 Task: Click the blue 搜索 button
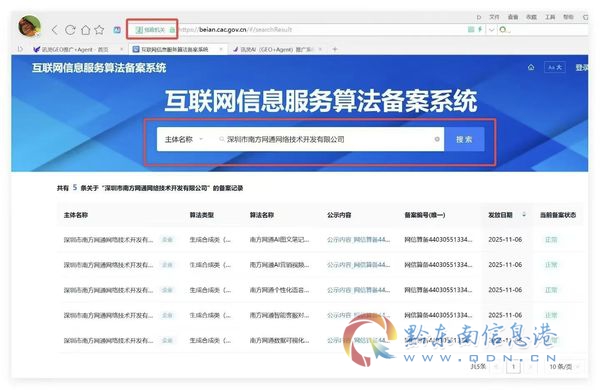pyautogui.click(x=464, y=139)
